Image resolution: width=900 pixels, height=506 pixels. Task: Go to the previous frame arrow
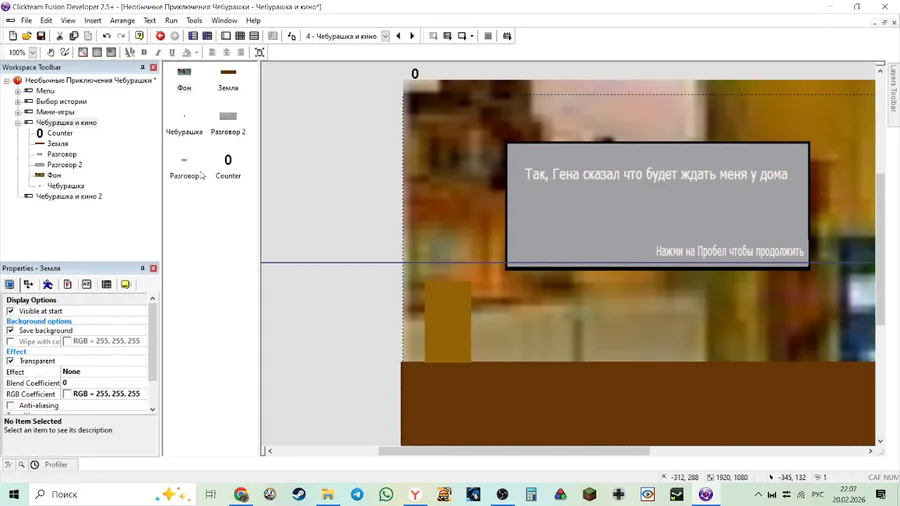(398, 36)
